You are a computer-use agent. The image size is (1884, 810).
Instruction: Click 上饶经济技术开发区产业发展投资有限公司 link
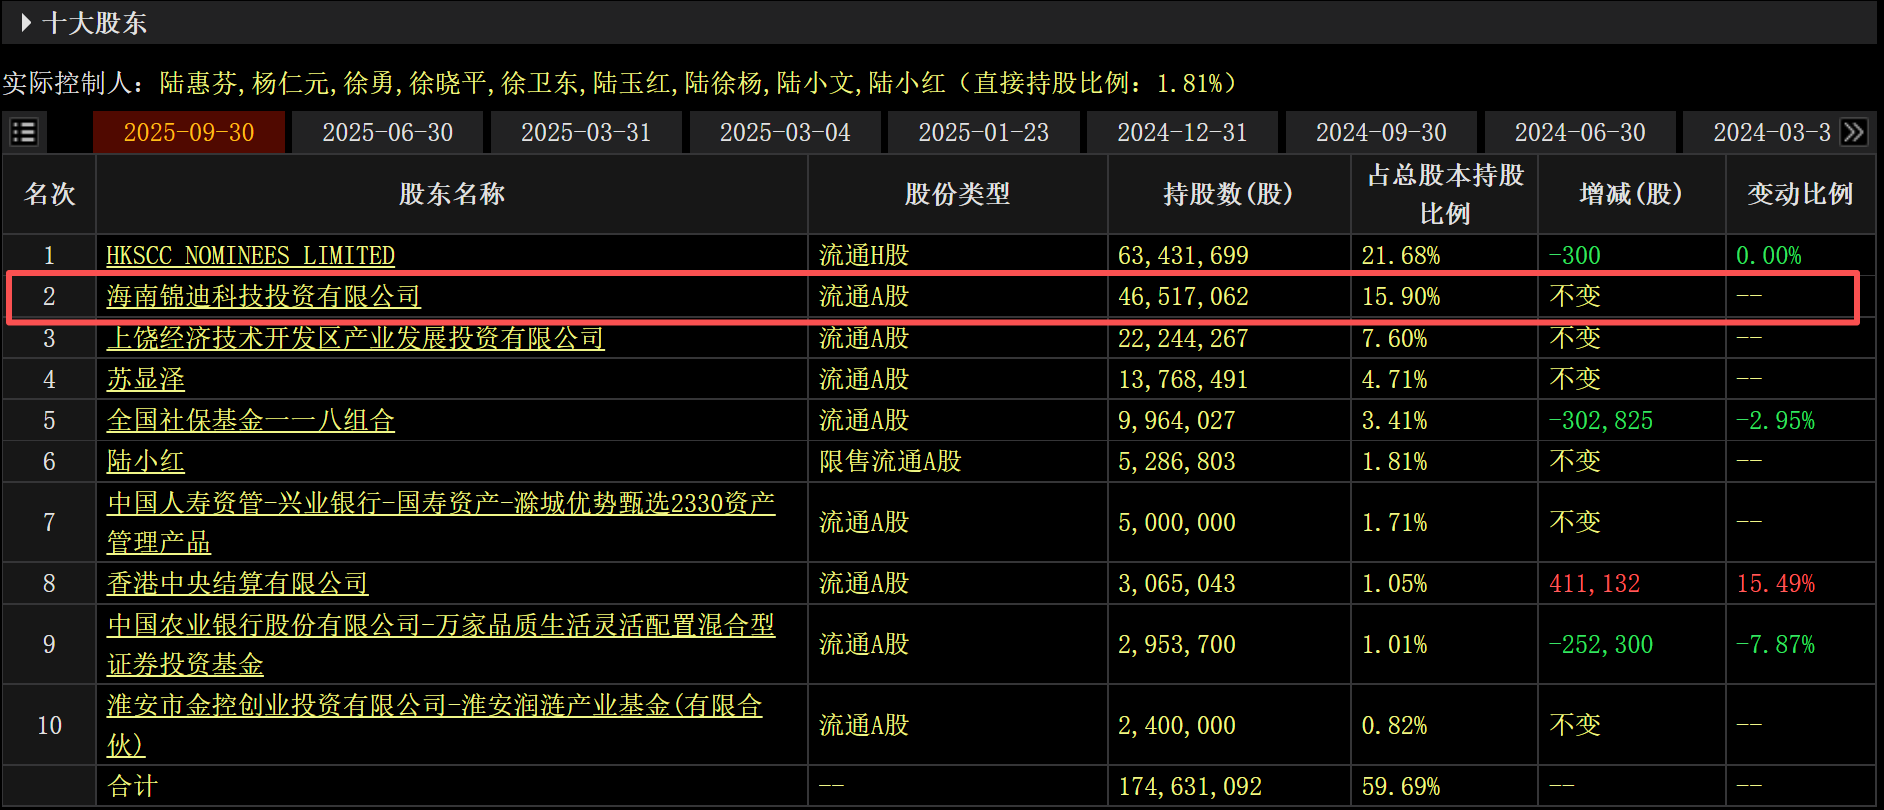tap(355, 338)
